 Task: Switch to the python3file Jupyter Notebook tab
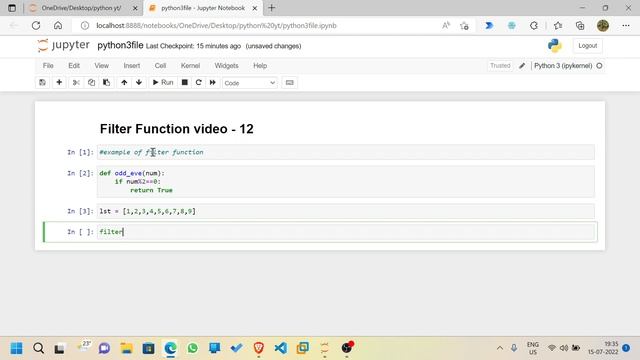(x=203, y=8)
